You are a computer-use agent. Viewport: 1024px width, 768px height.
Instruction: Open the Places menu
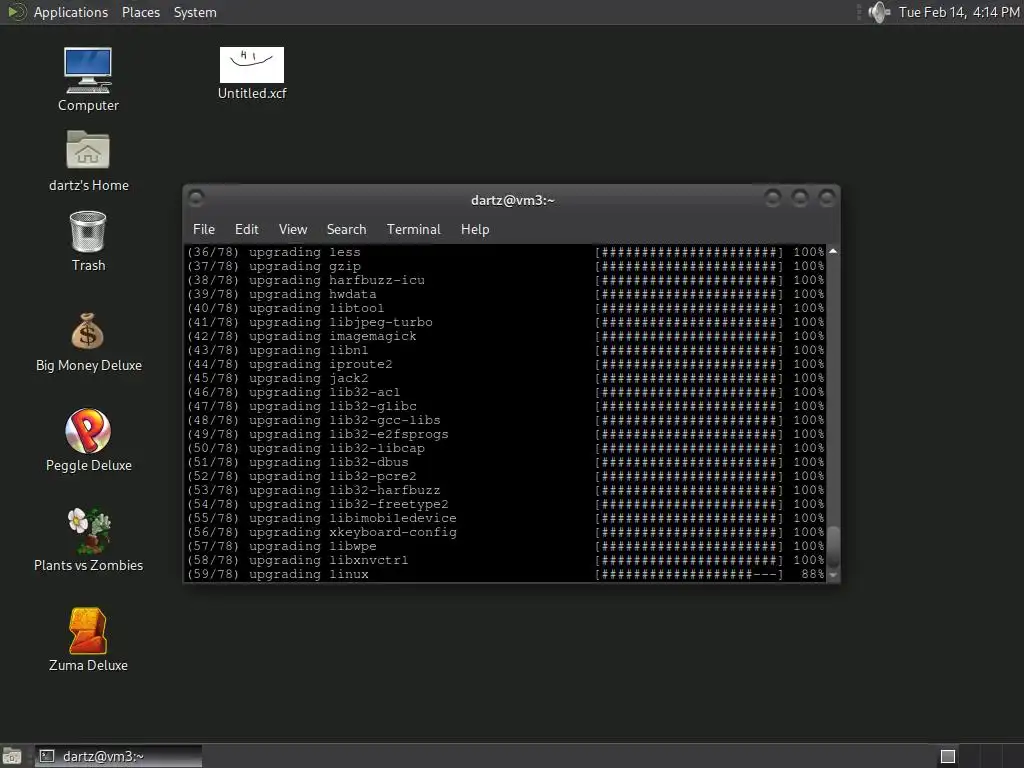pos(141,12)
